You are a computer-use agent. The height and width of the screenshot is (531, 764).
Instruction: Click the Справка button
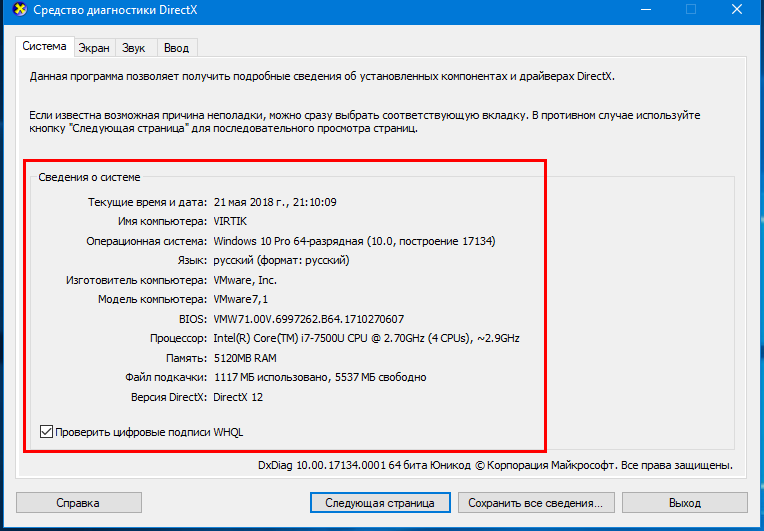(x=78, y=503)
